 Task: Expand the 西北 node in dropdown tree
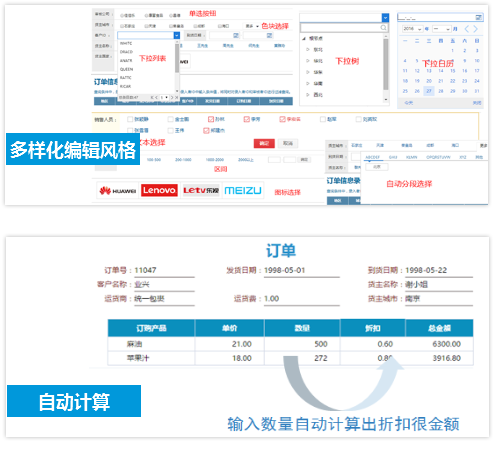click(308, 95)
